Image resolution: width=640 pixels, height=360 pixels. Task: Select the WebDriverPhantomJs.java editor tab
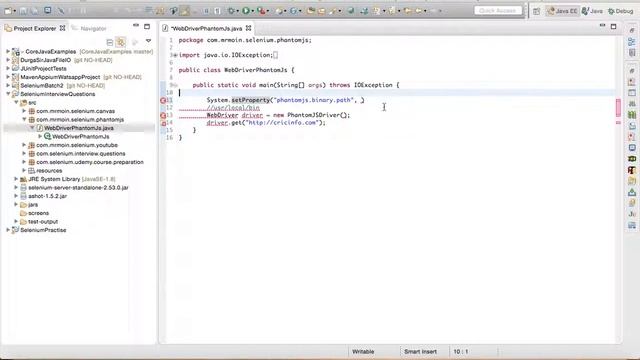(207, 29)
